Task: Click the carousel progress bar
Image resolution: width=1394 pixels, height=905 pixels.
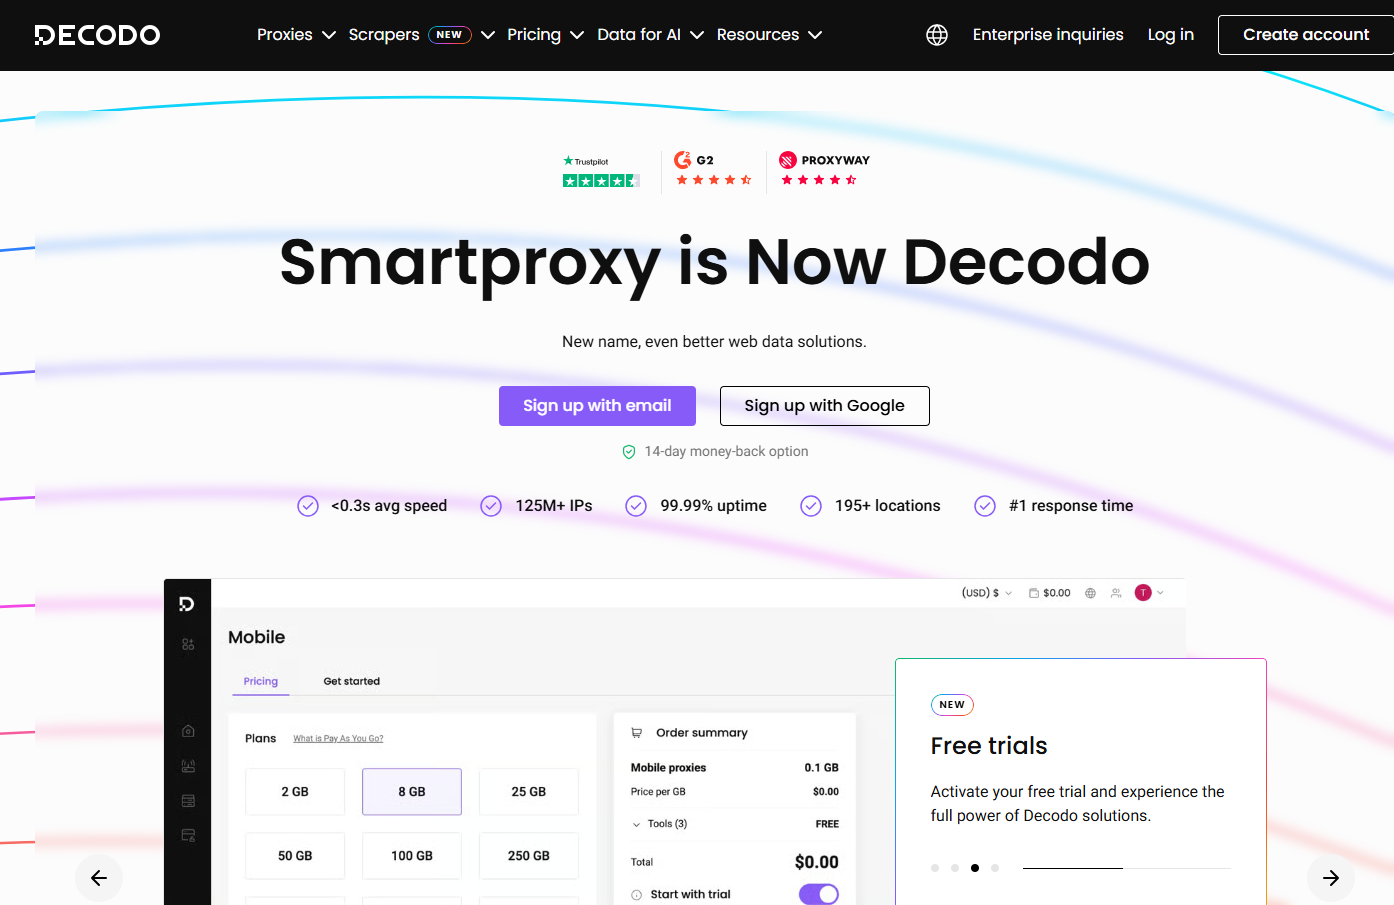Action: pyautogui.click(x=1126, y=868)
